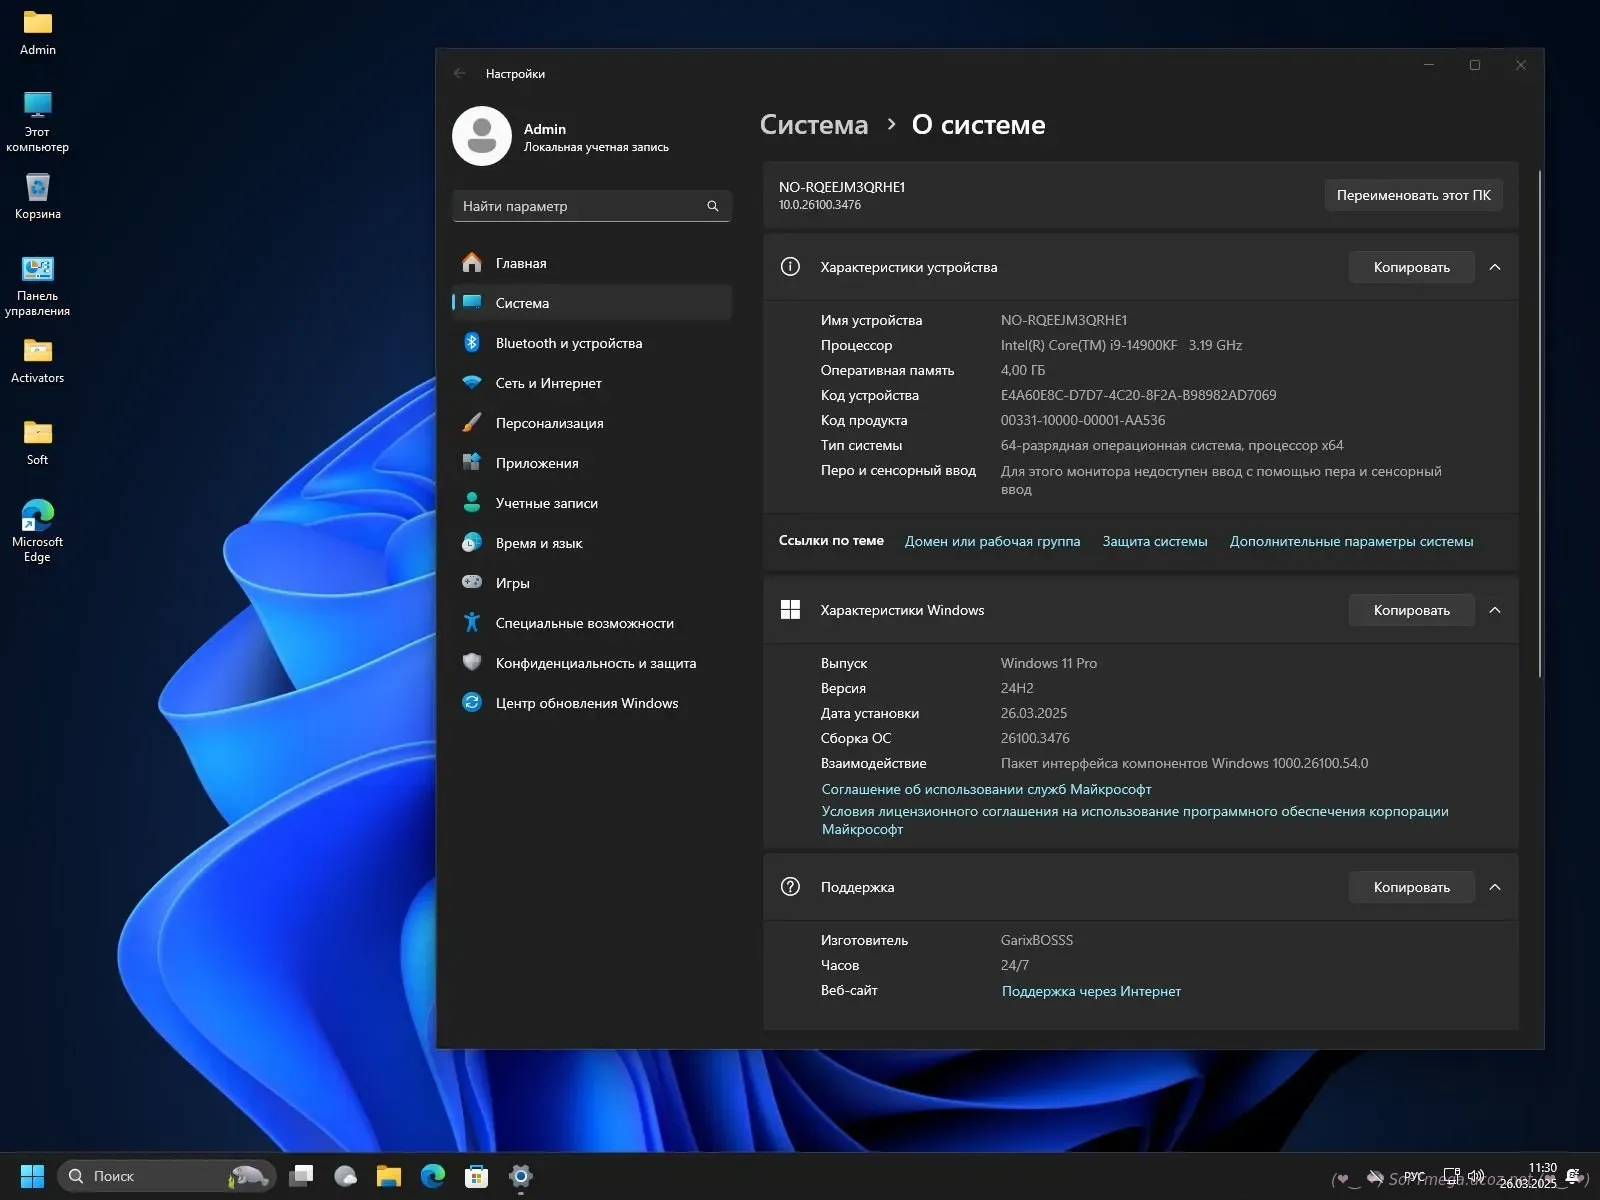
Task: Open Bluetooth и устройства settings
Action: point(568,343)
